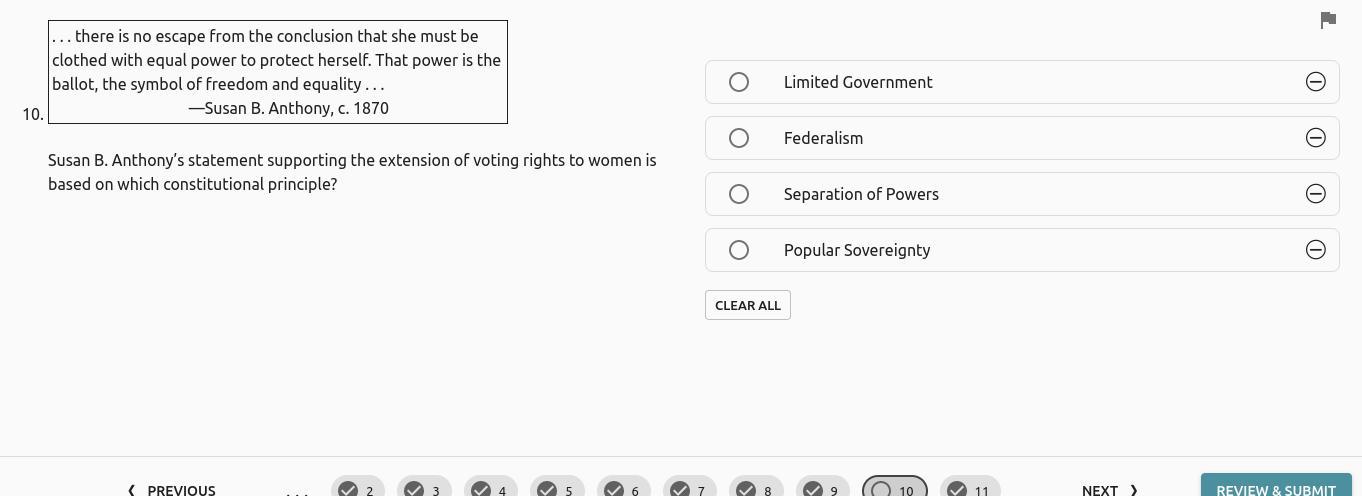
Task: Open Review & Submit
Action: (x=1275, y=489)
